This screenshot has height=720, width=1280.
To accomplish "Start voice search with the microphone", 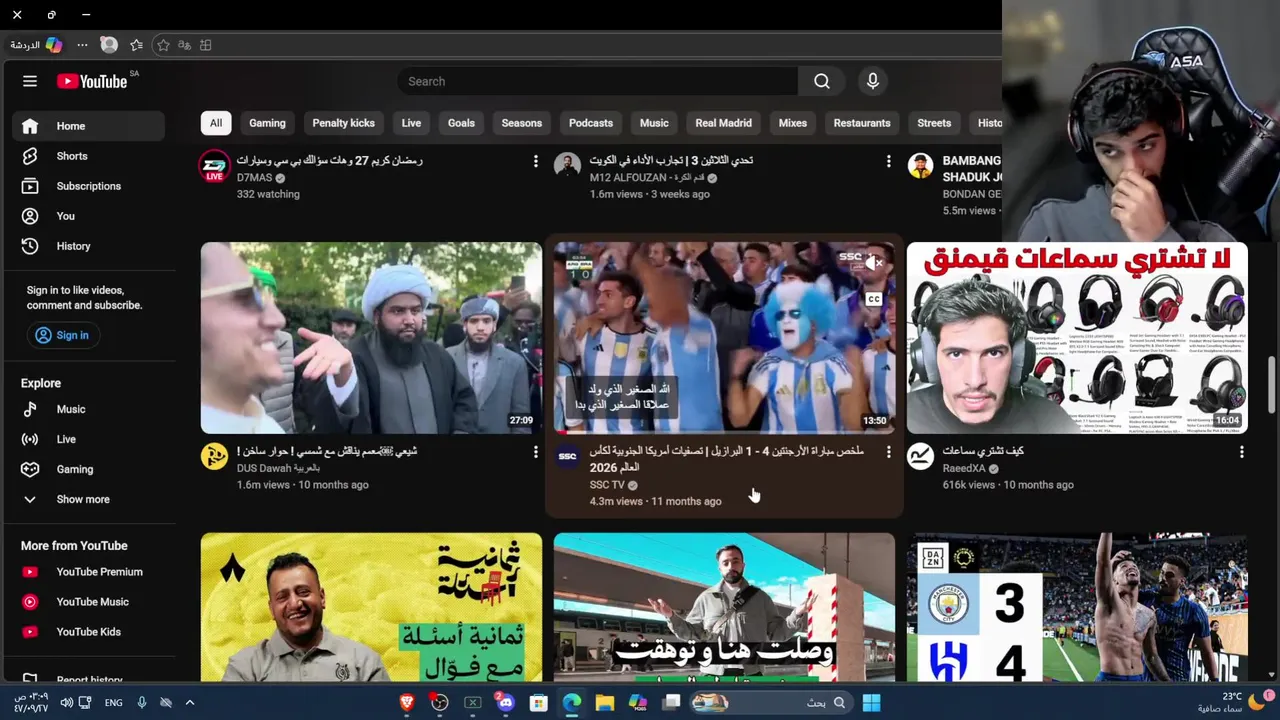I will (873, 81).
